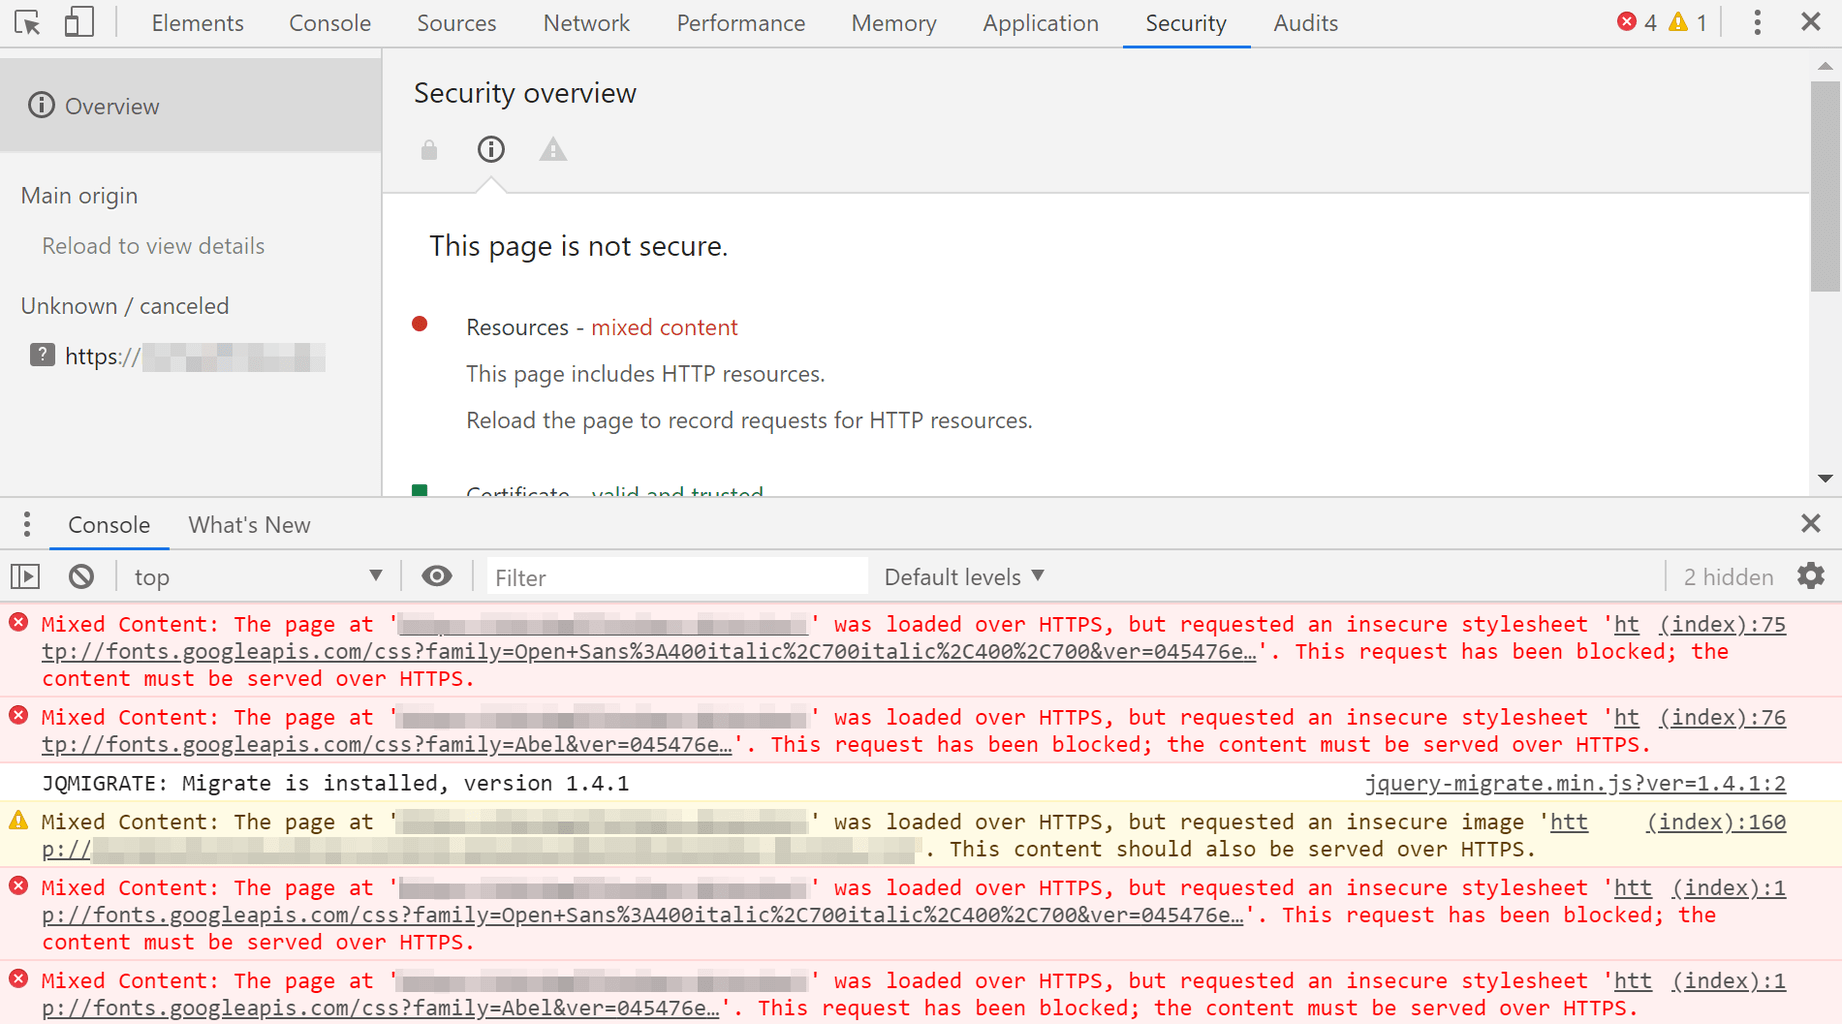Image resolution: width=1842 pixels, height=1024 pixels.
Task: Switch to the Network panel
Action: [x=586, y=22]
